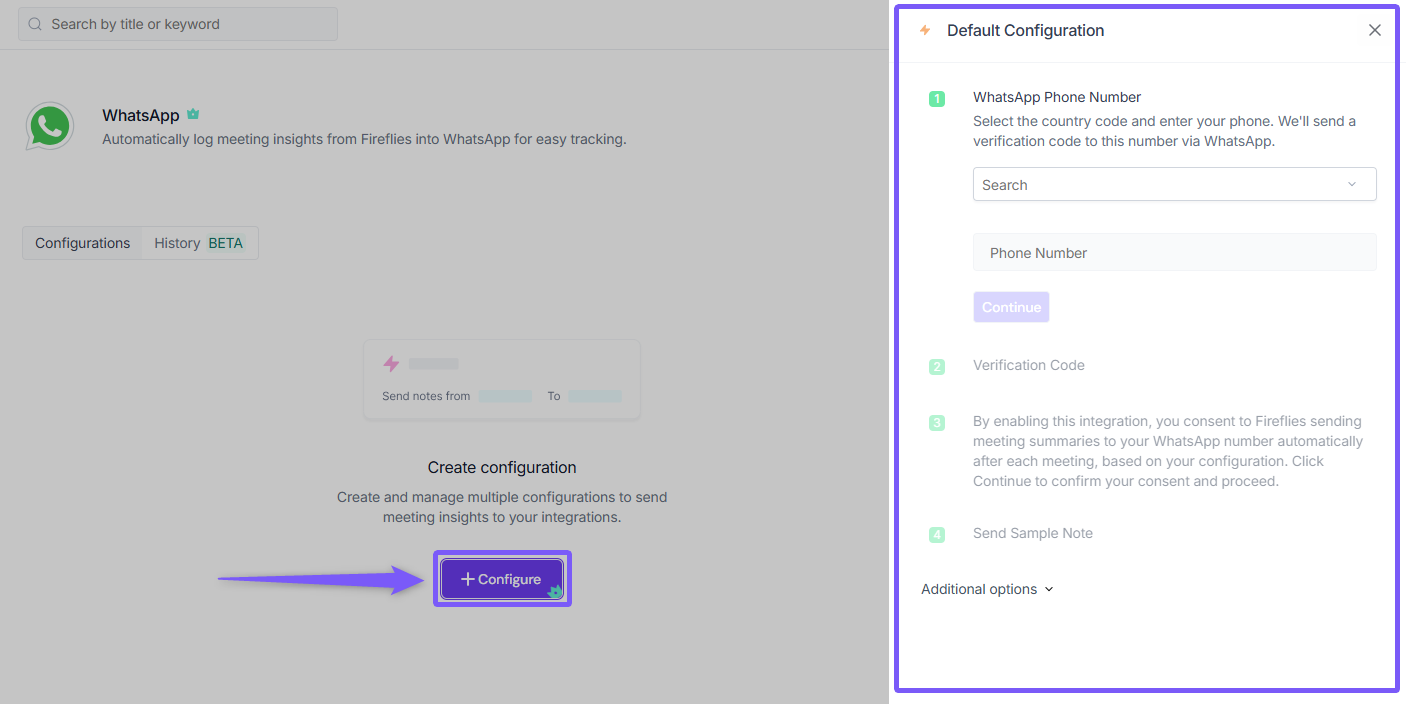Click the Verification Code step label
The image size is (1406, 704).
point(1029,365)
